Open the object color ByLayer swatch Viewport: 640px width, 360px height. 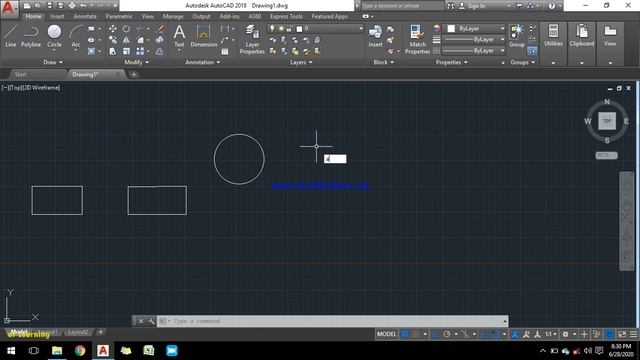pyautogui.click(x=451, y=29)
